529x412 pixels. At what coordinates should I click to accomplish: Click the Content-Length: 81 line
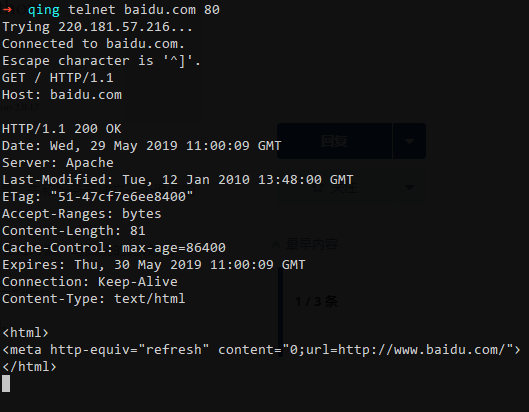tap(74, 231)
